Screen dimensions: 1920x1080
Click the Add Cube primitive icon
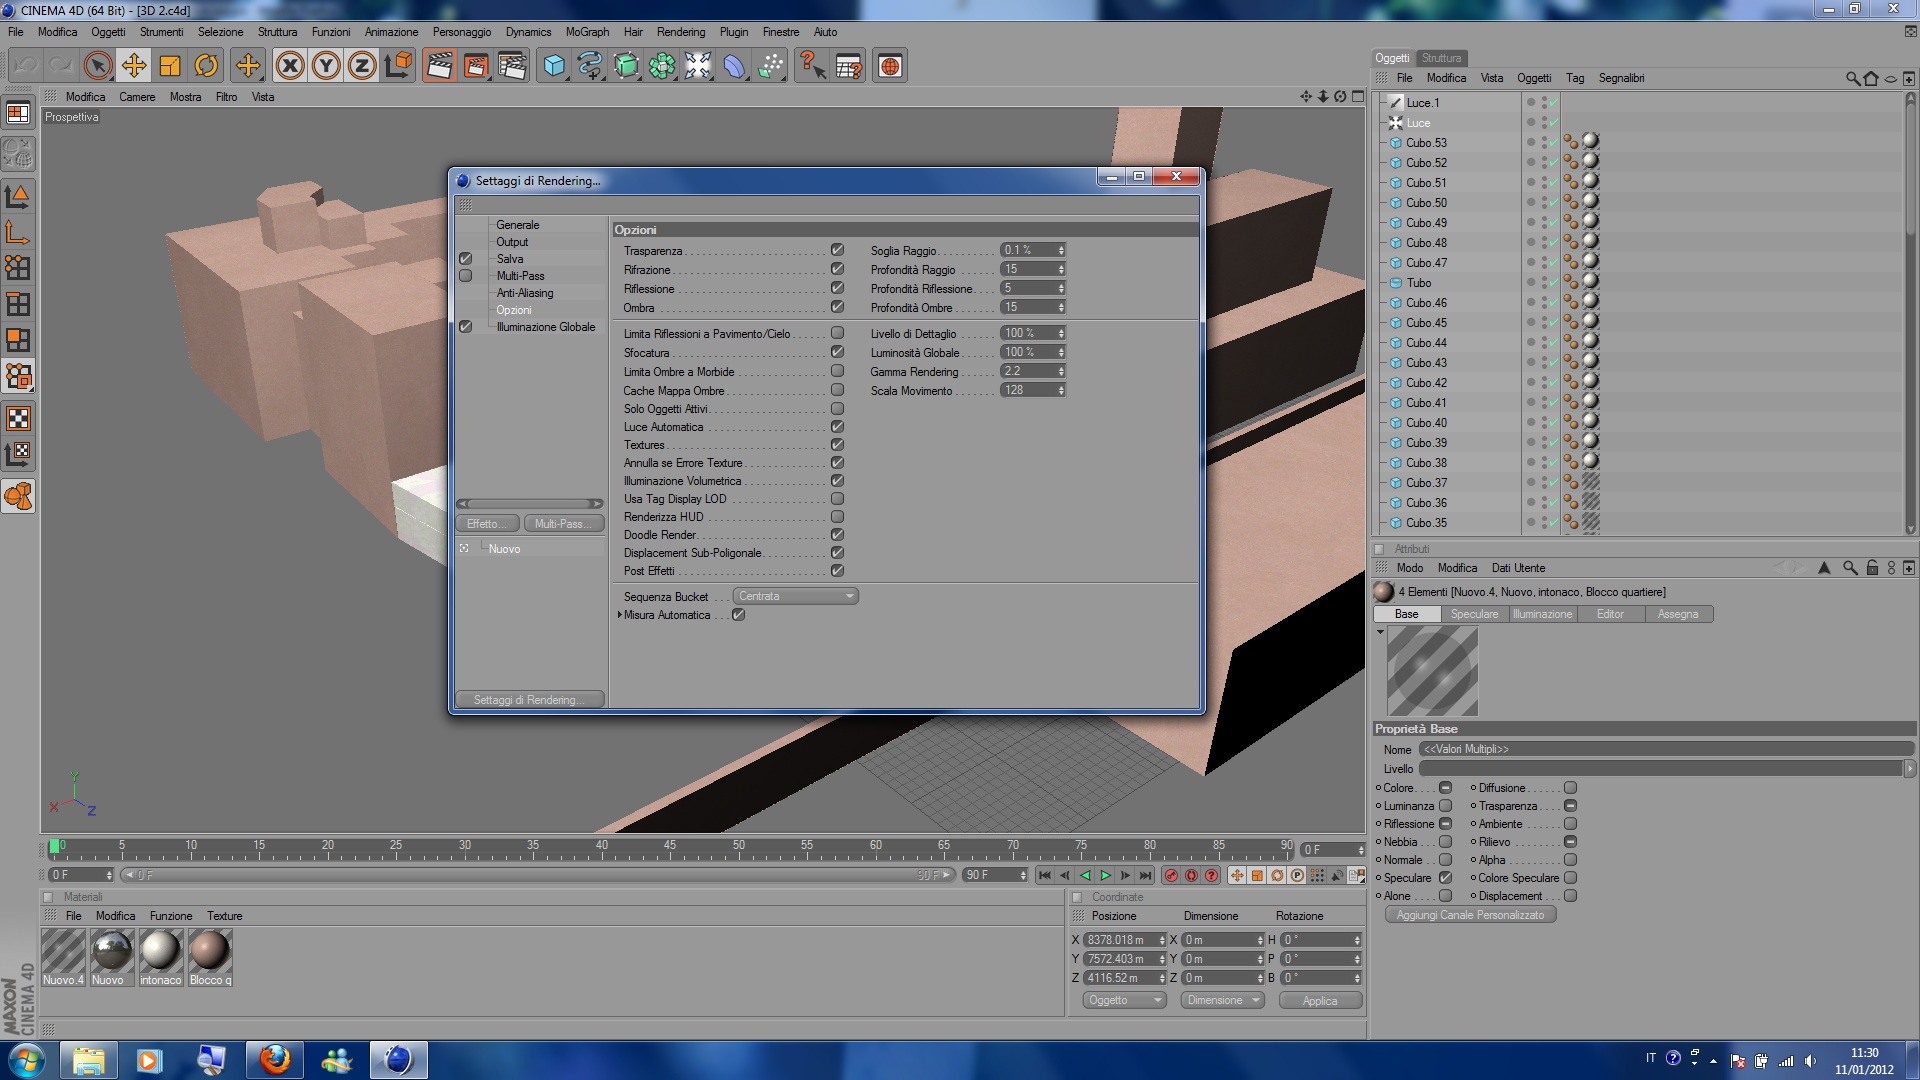point(554,66)
